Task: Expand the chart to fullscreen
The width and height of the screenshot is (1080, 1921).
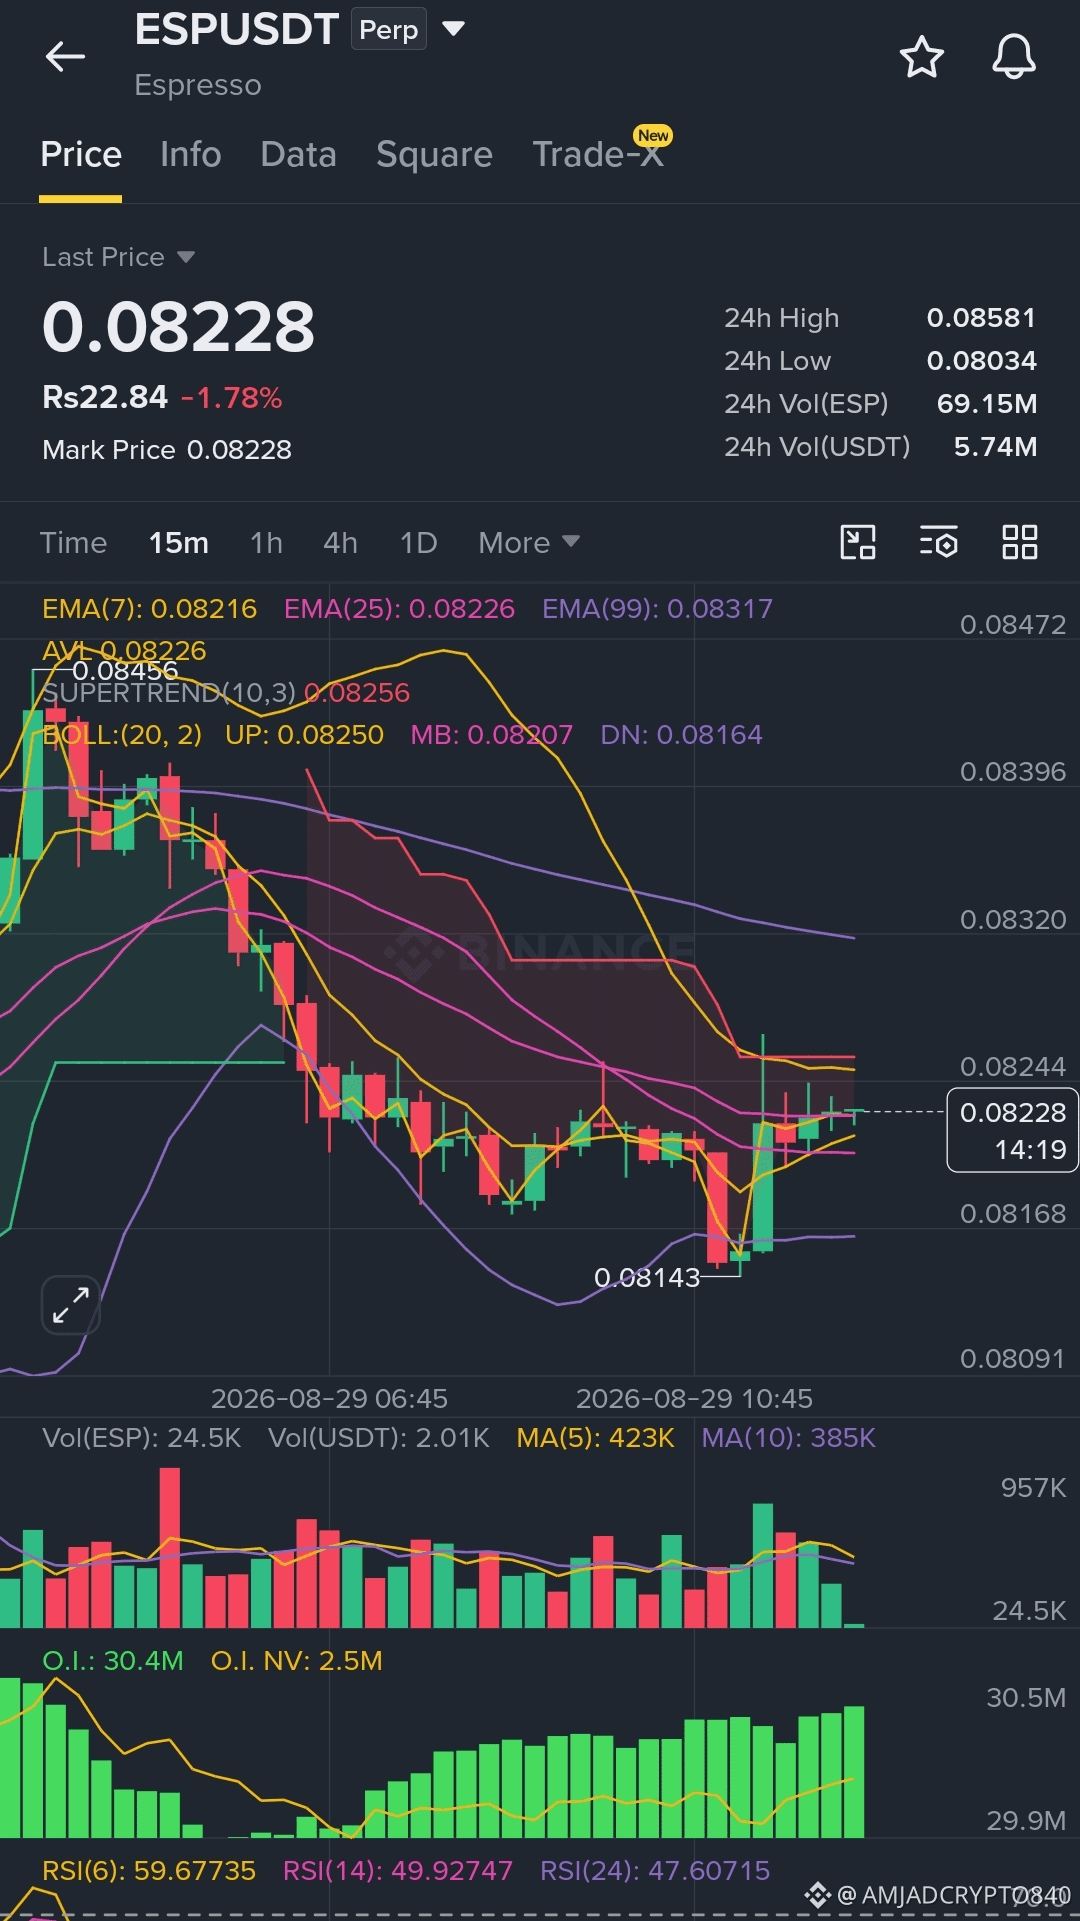Action: [x=70, y=1305]
